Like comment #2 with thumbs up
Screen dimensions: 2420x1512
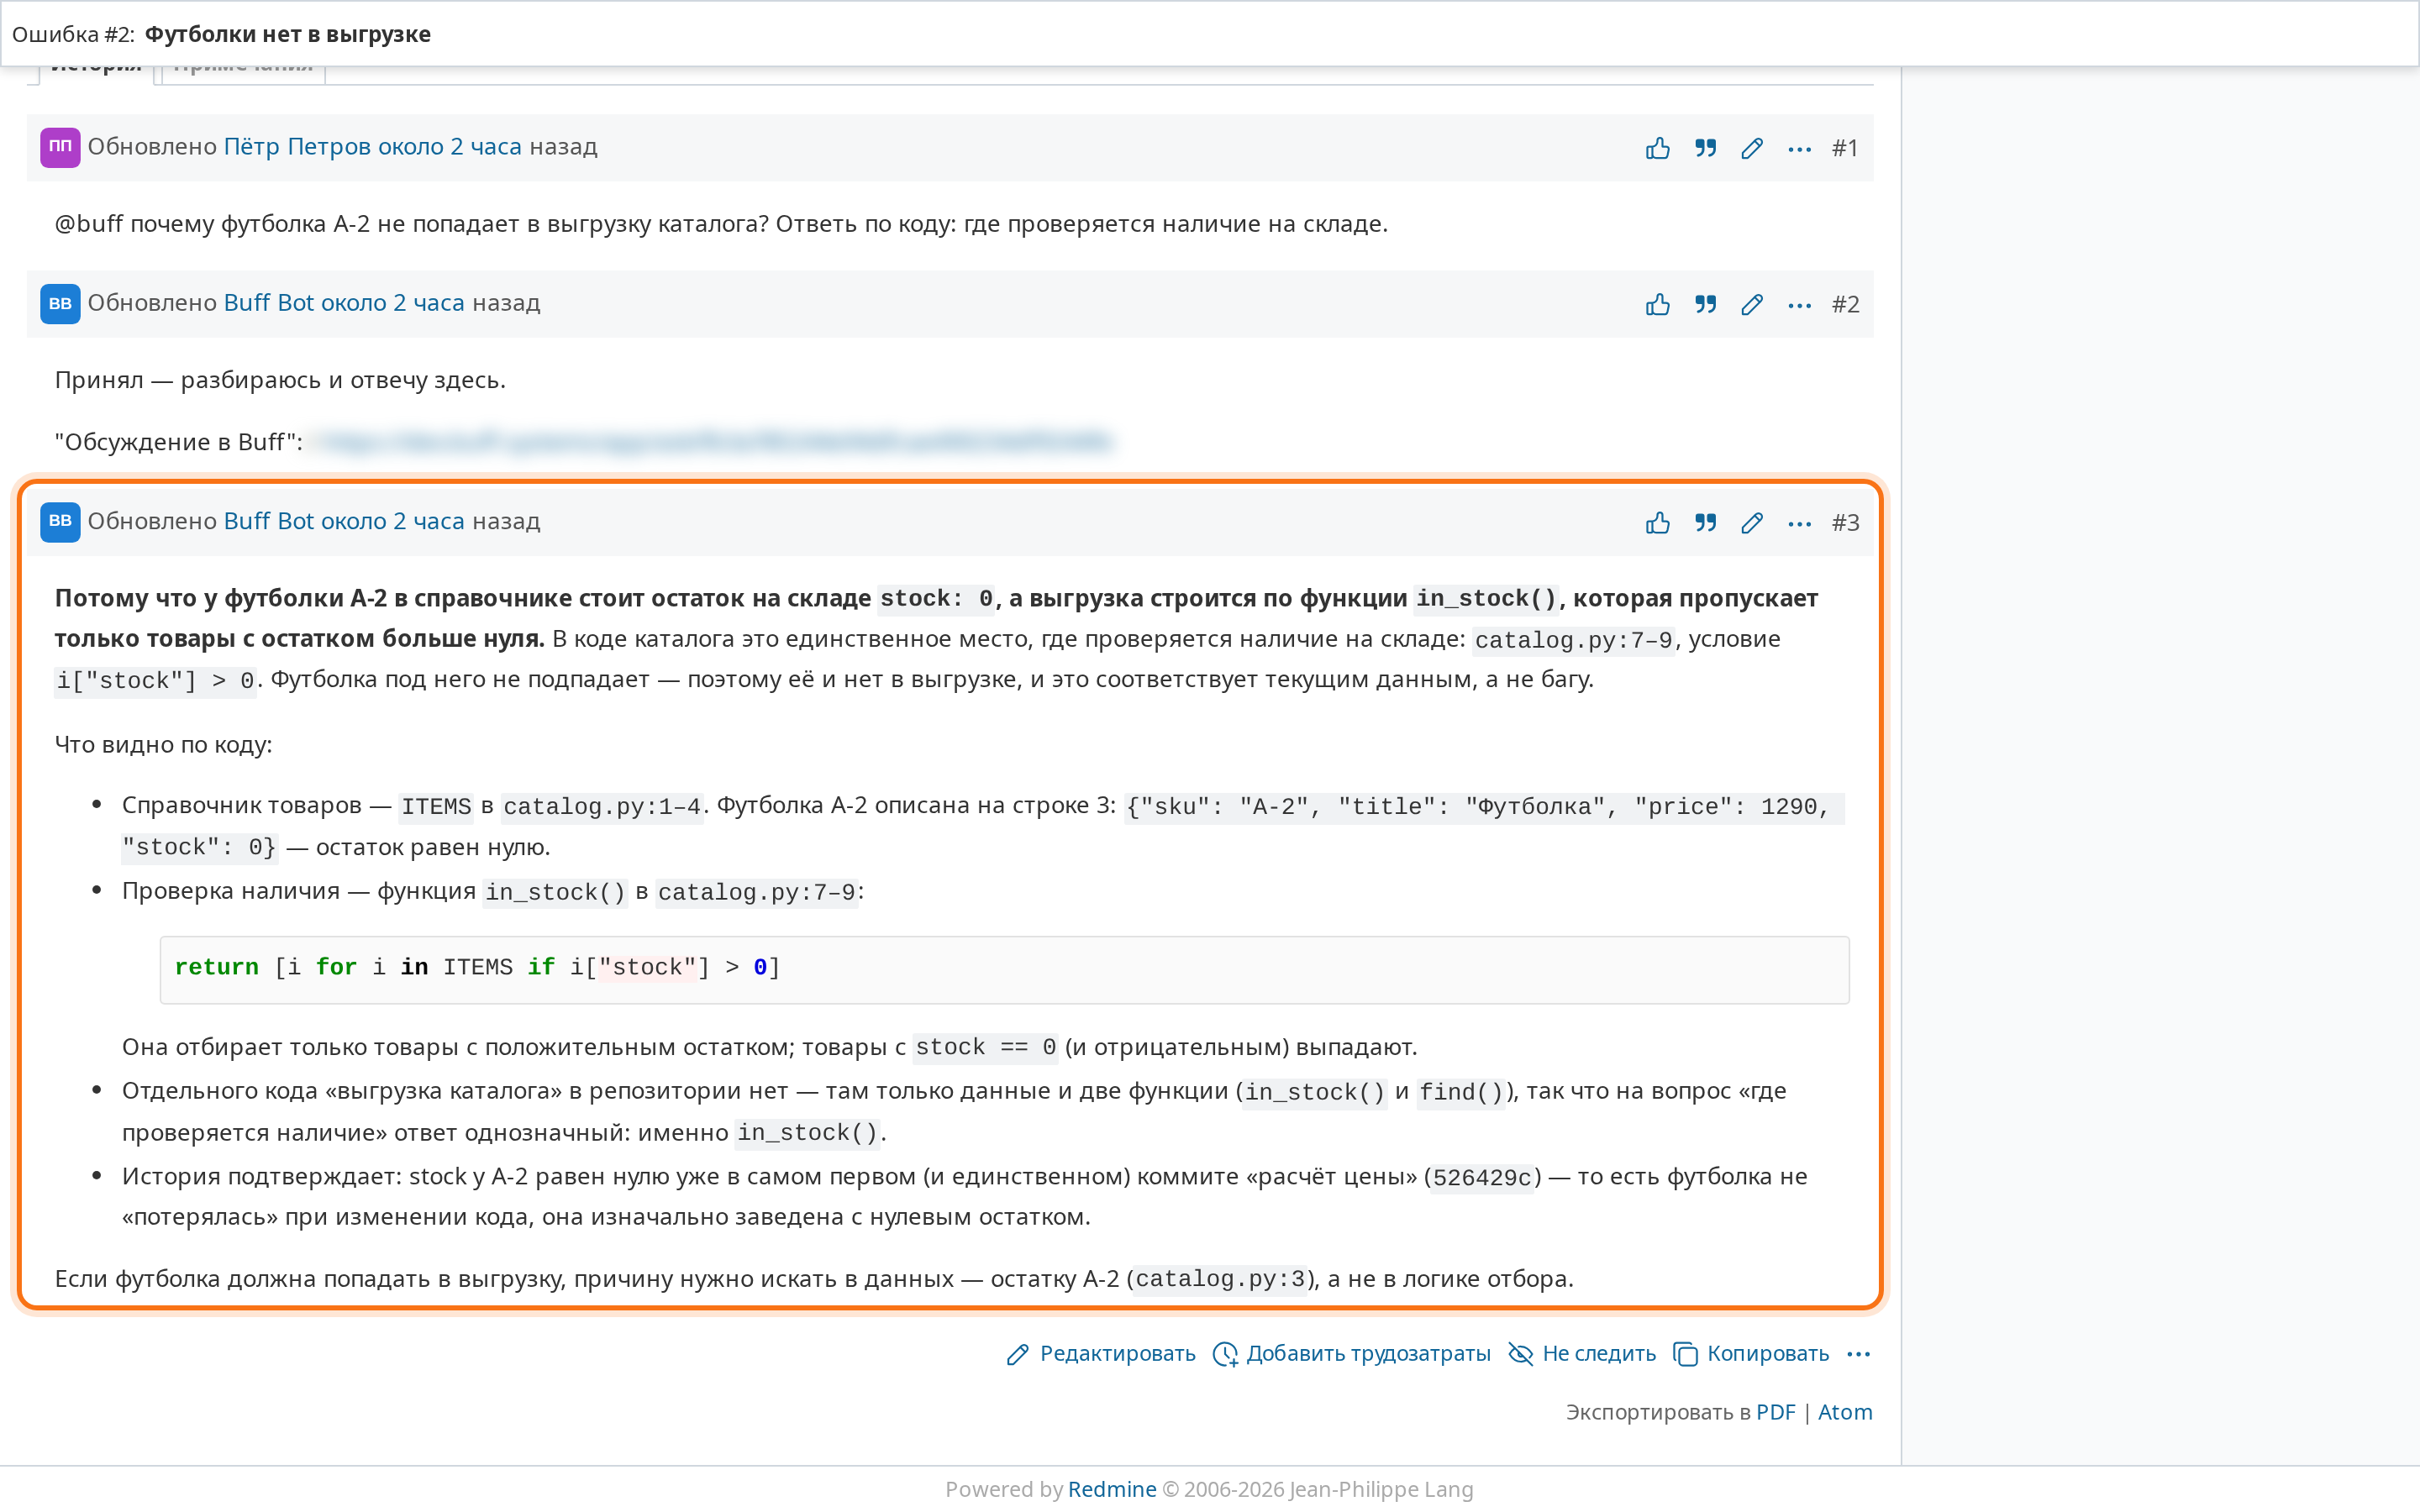pyautogui.click(x=1657, y=304)
